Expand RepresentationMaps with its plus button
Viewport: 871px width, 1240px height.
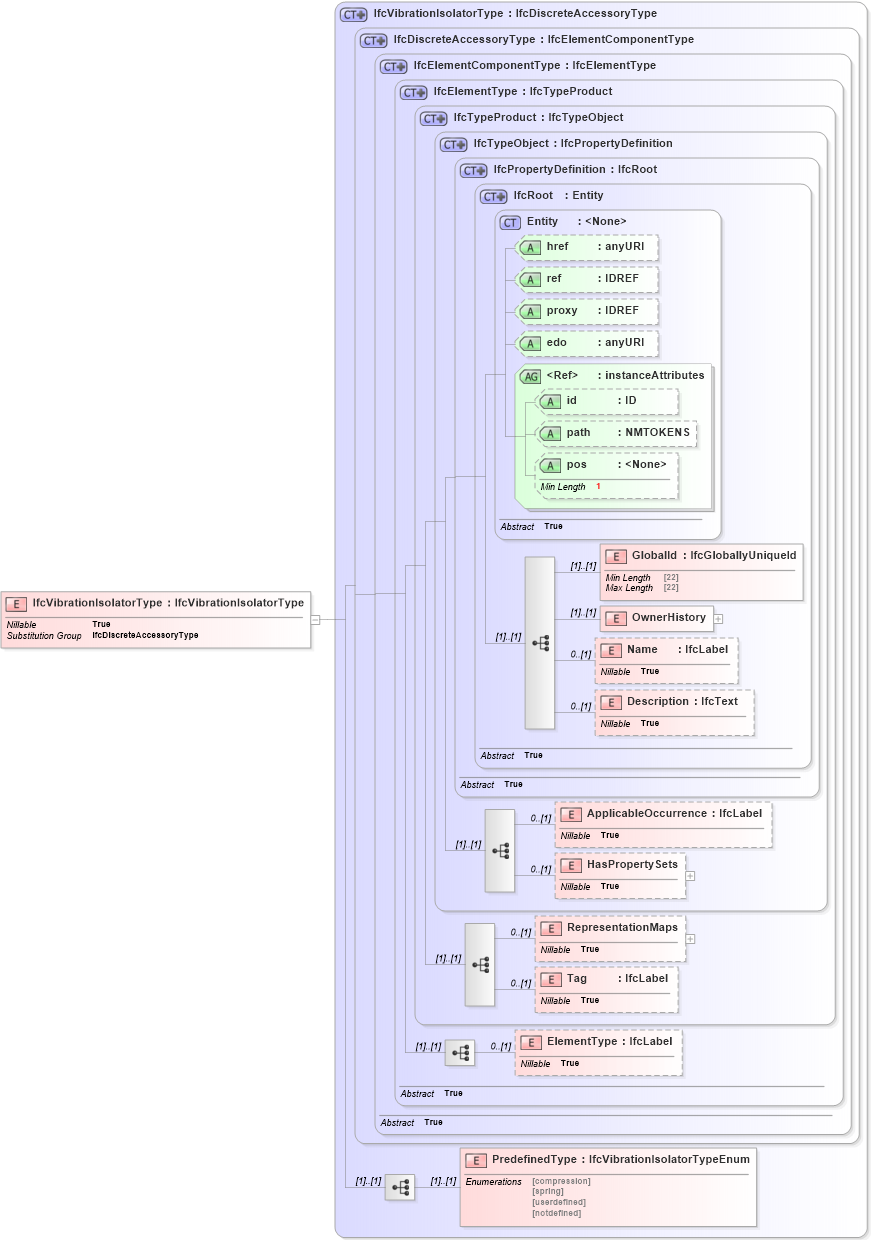coord(688,940)
